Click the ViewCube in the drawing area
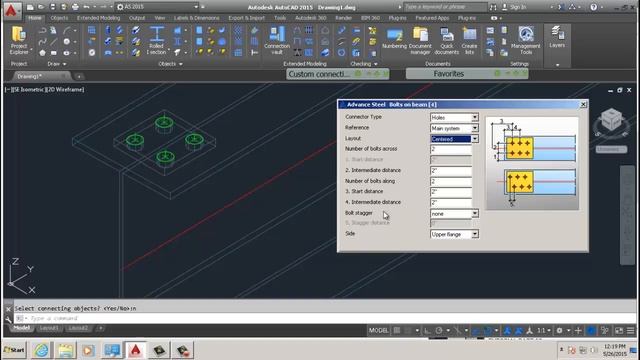Viewport: 640px width, 360px height. pos(611,121)
